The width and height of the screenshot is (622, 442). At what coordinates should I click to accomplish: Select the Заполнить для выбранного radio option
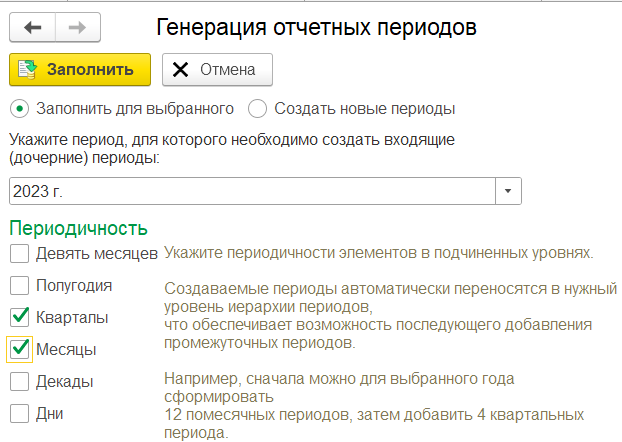19,109
